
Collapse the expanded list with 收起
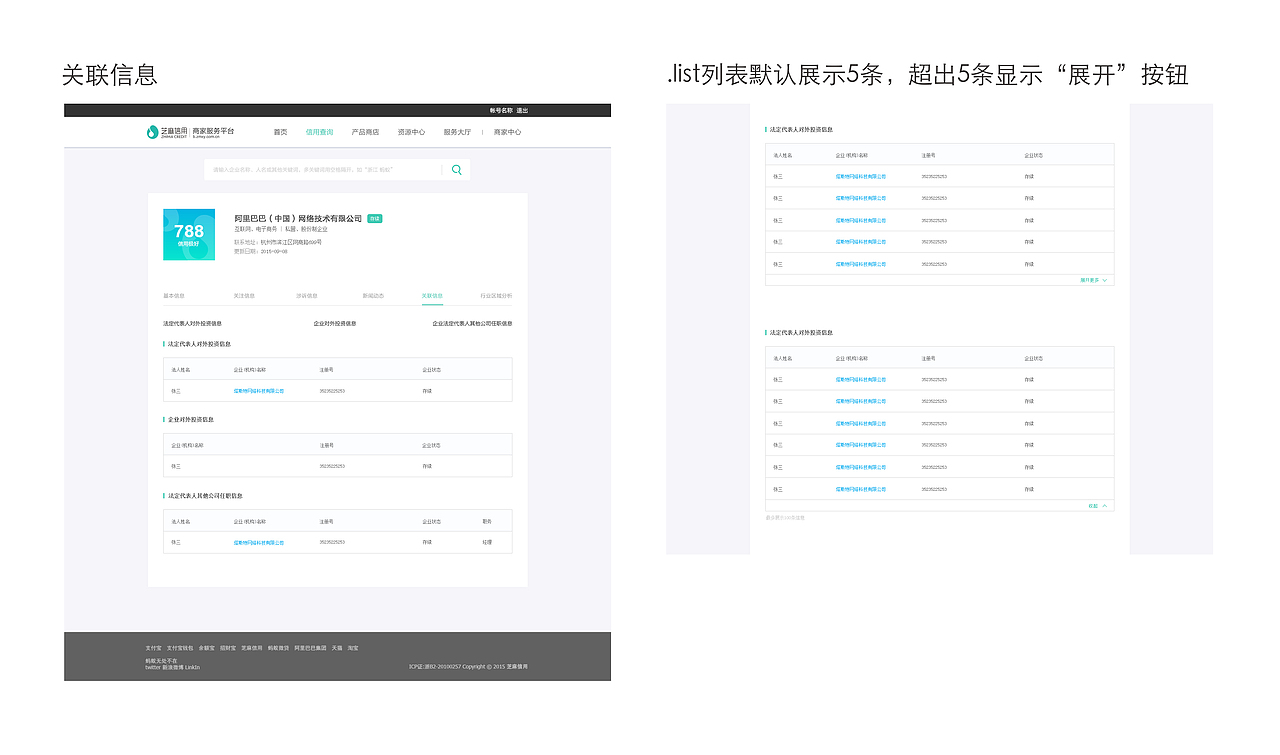[x=1093, y=505]
